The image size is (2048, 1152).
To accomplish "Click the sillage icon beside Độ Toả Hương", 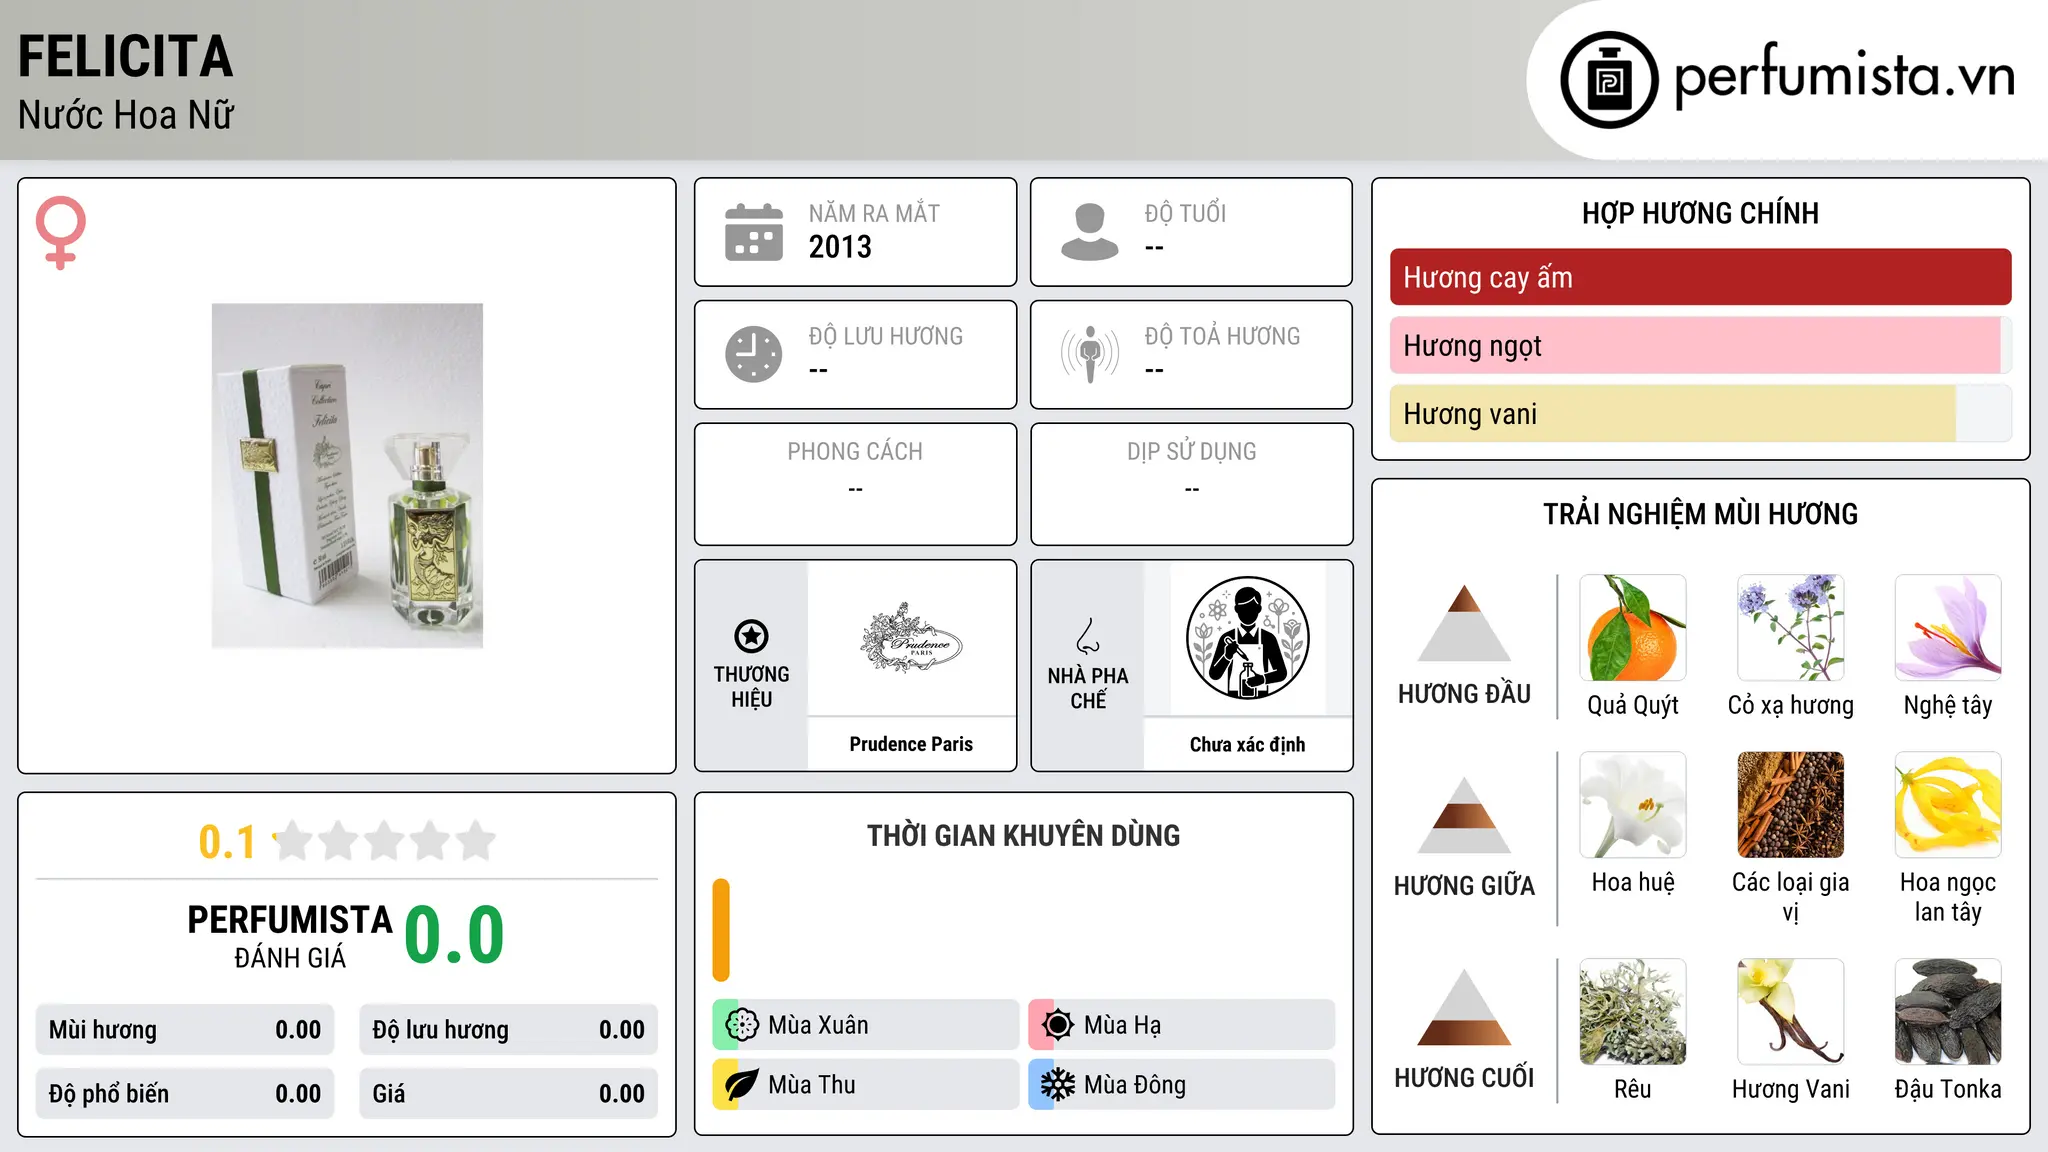I will coord(1090,354).
